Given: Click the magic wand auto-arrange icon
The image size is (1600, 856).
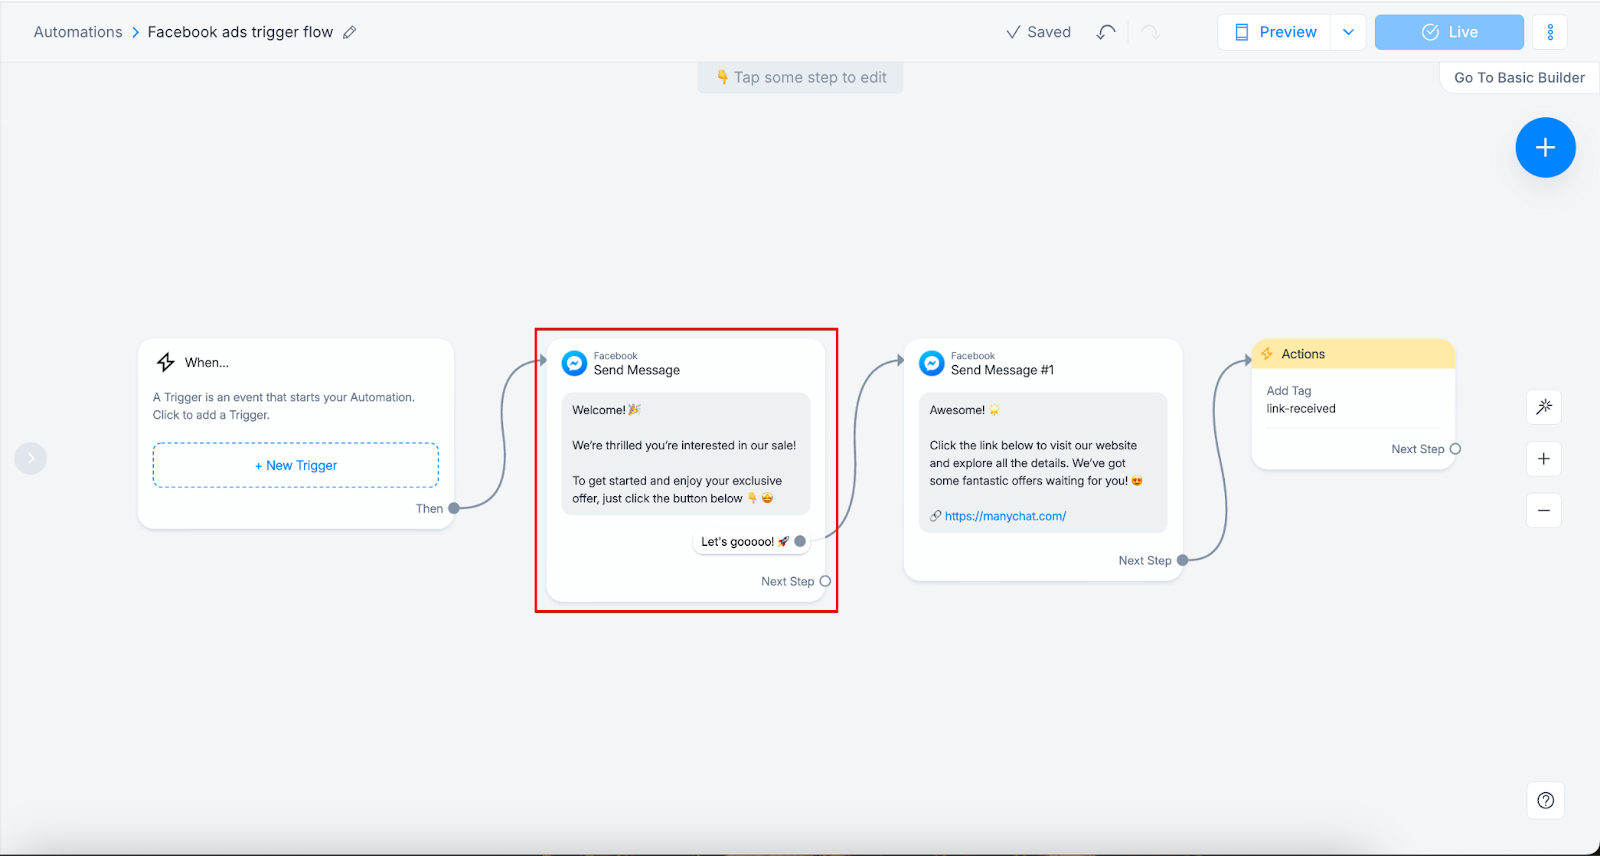Looking at the screenshot, I should [x=1544, y=407].
